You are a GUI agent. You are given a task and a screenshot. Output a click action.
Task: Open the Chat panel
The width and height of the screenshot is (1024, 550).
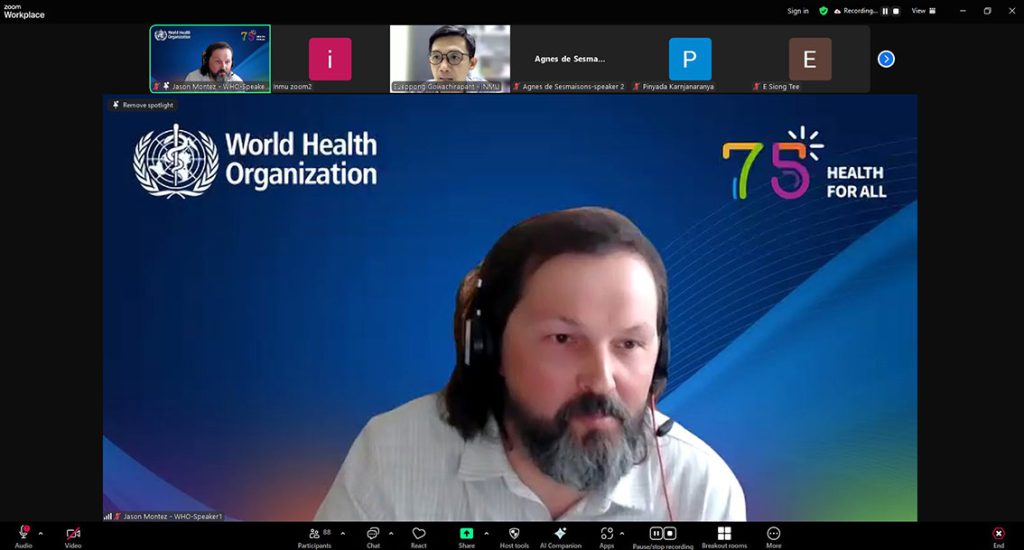(373, 535)
